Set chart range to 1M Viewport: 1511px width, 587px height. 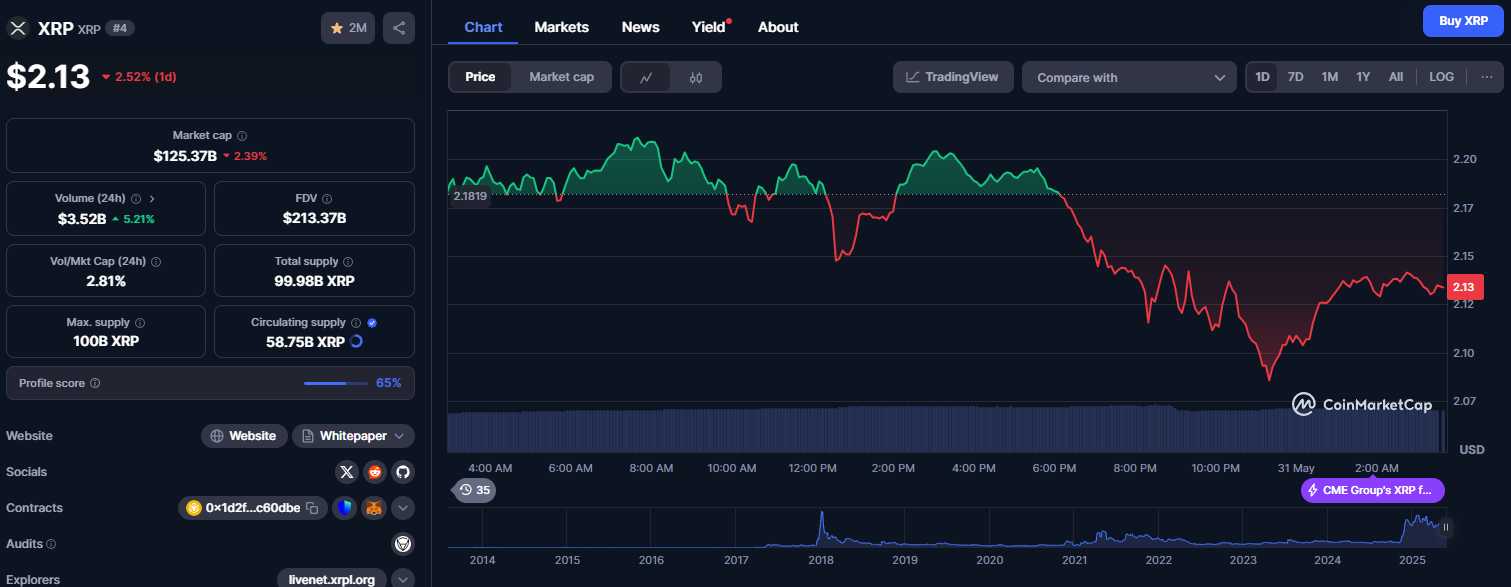click(1329, 77)
